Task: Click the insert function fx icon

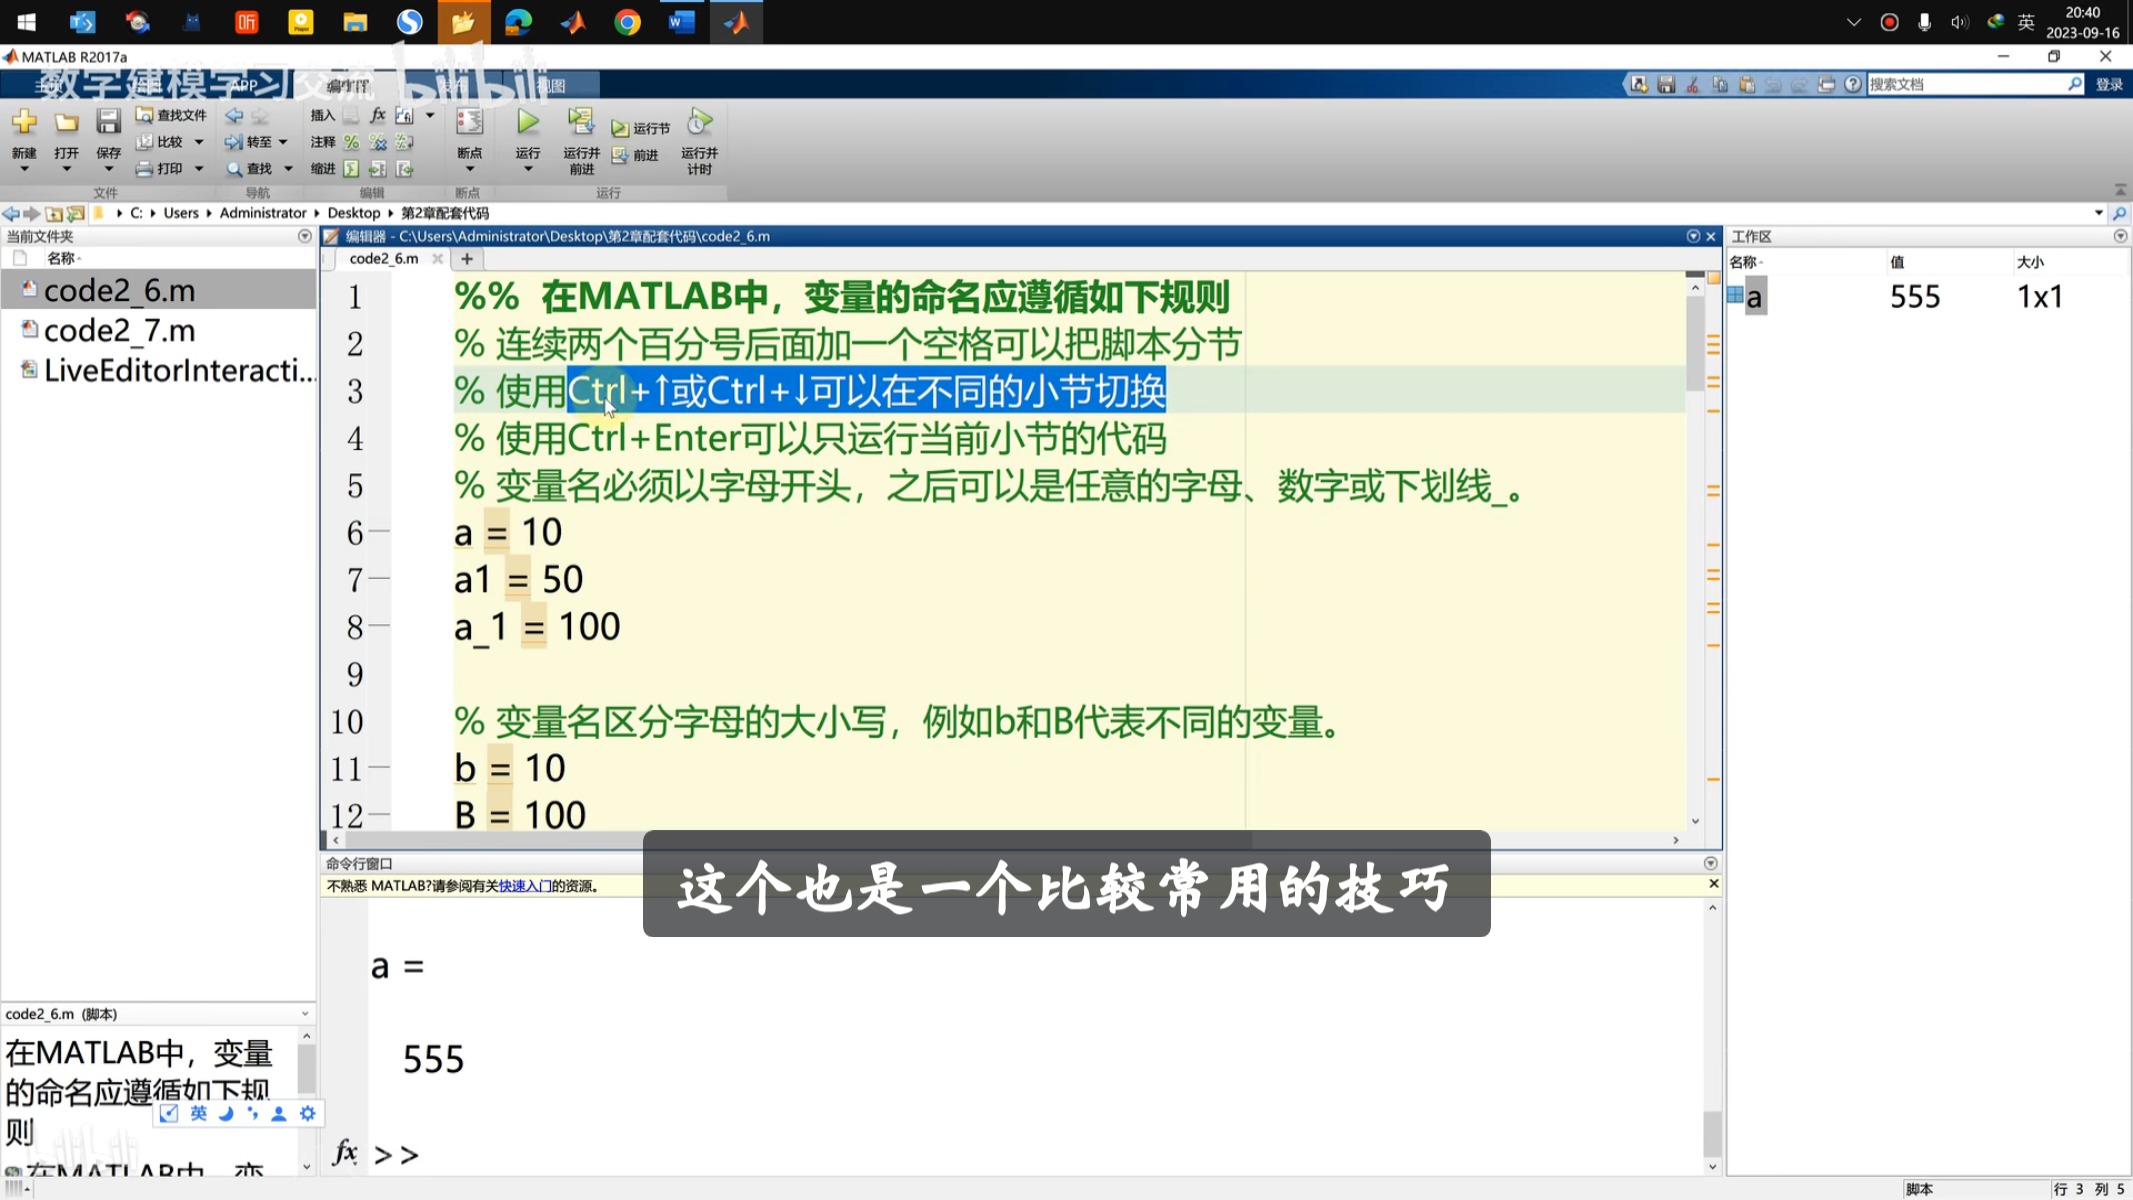Action: click(x=377, y=115)
